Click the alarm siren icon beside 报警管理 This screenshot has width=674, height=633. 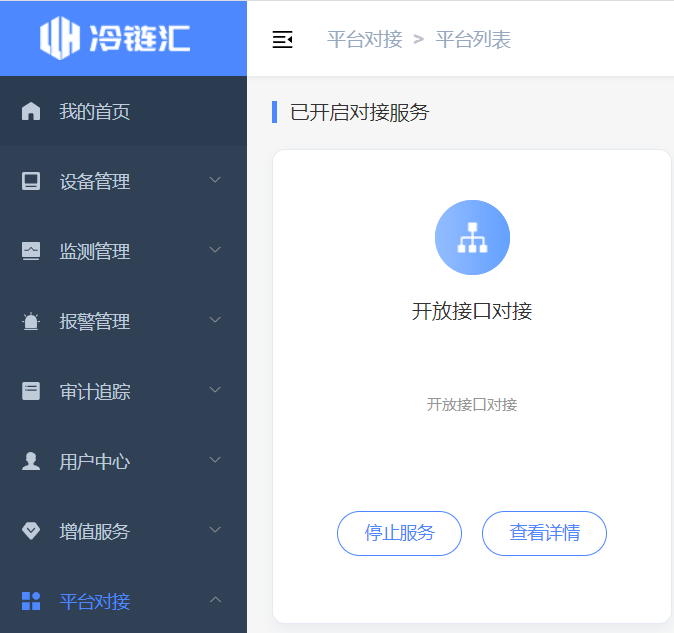pos(31,321)
